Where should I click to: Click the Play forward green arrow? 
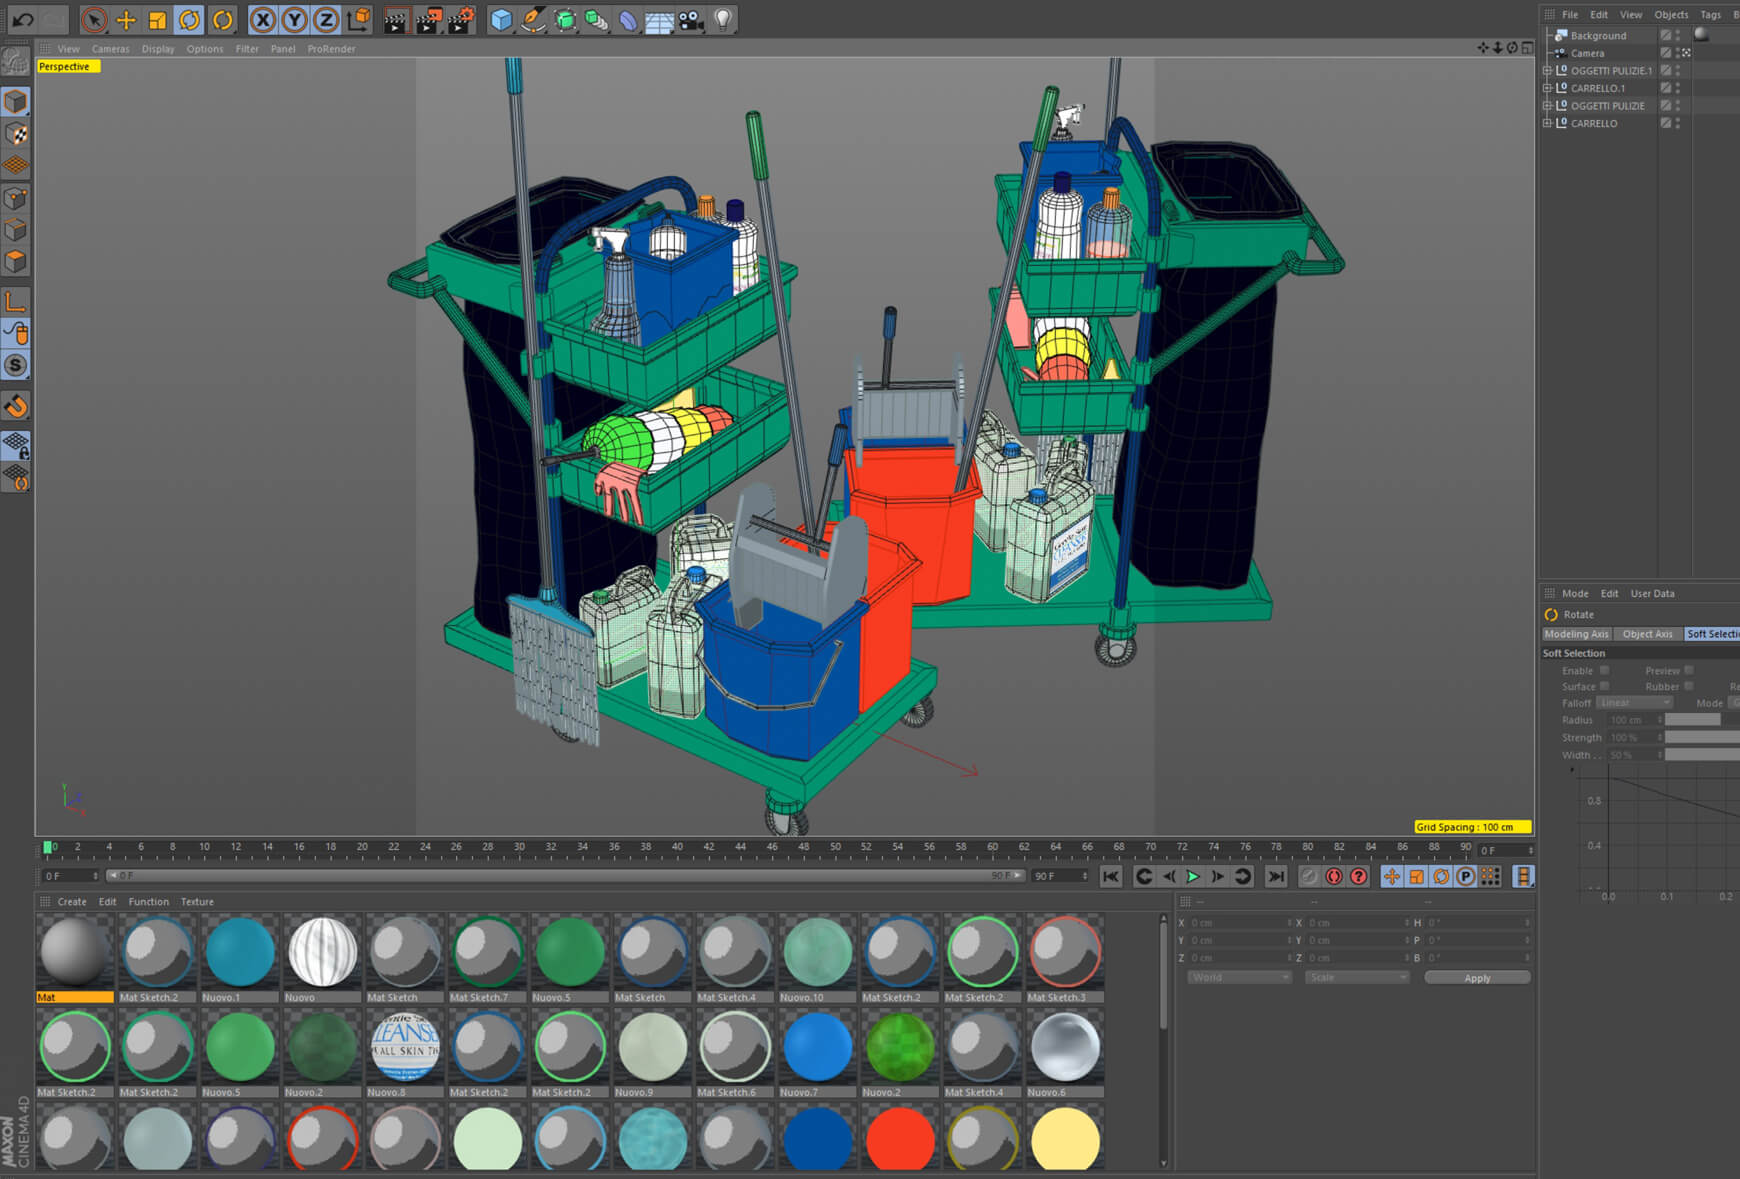point(1193,876)
